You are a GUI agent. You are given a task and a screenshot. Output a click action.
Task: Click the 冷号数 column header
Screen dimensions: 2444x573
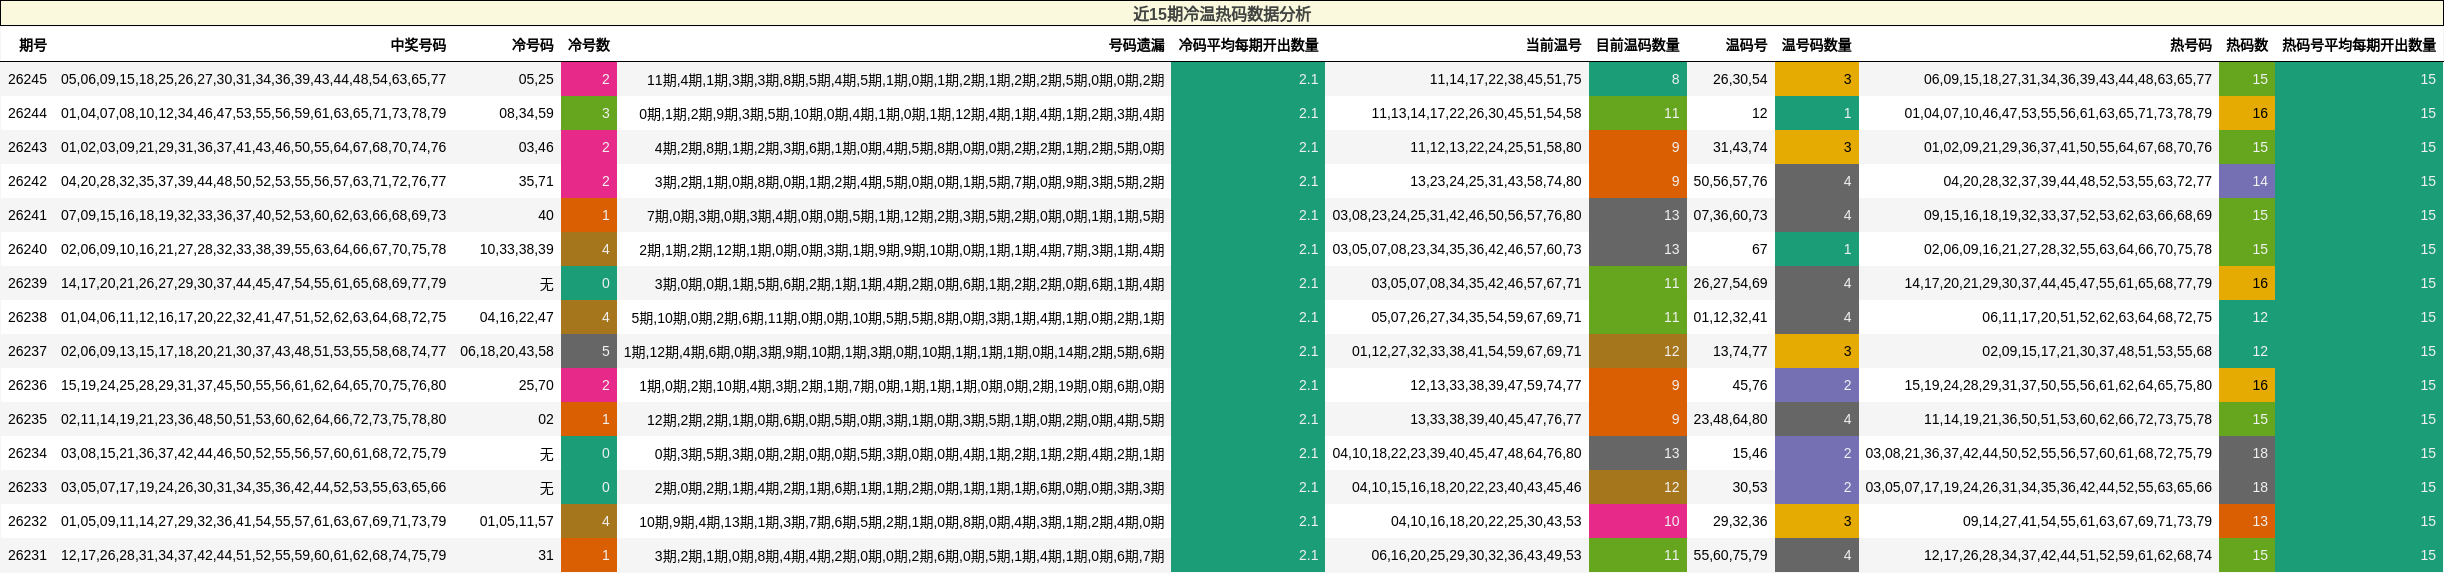pyautogui.click(x=589, y=45)
